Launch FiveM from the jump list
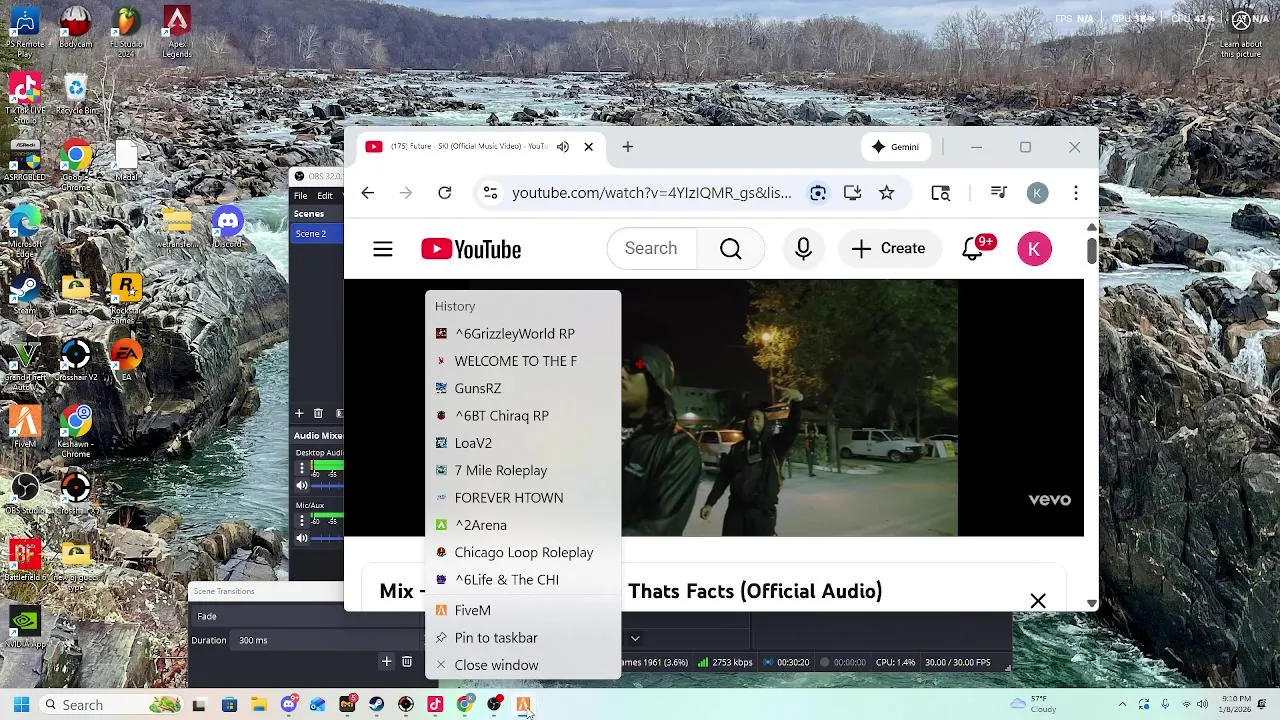The image size is (1280, 720). coord(522,610)
